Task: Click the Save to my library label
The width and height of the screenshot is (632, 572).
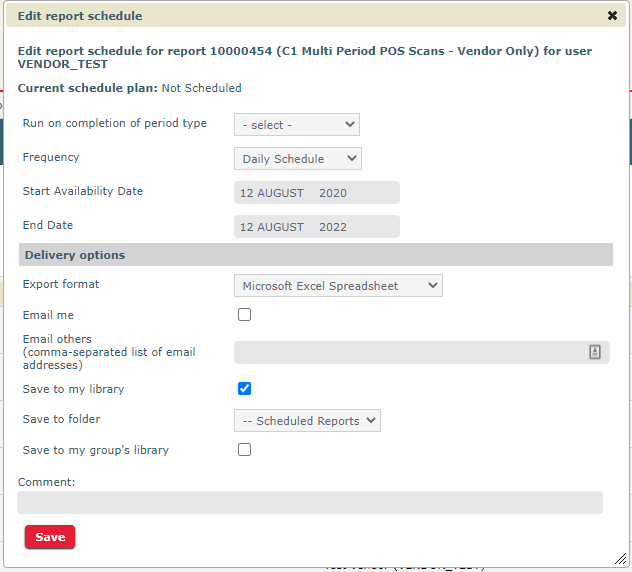Action: click(73, 389)
